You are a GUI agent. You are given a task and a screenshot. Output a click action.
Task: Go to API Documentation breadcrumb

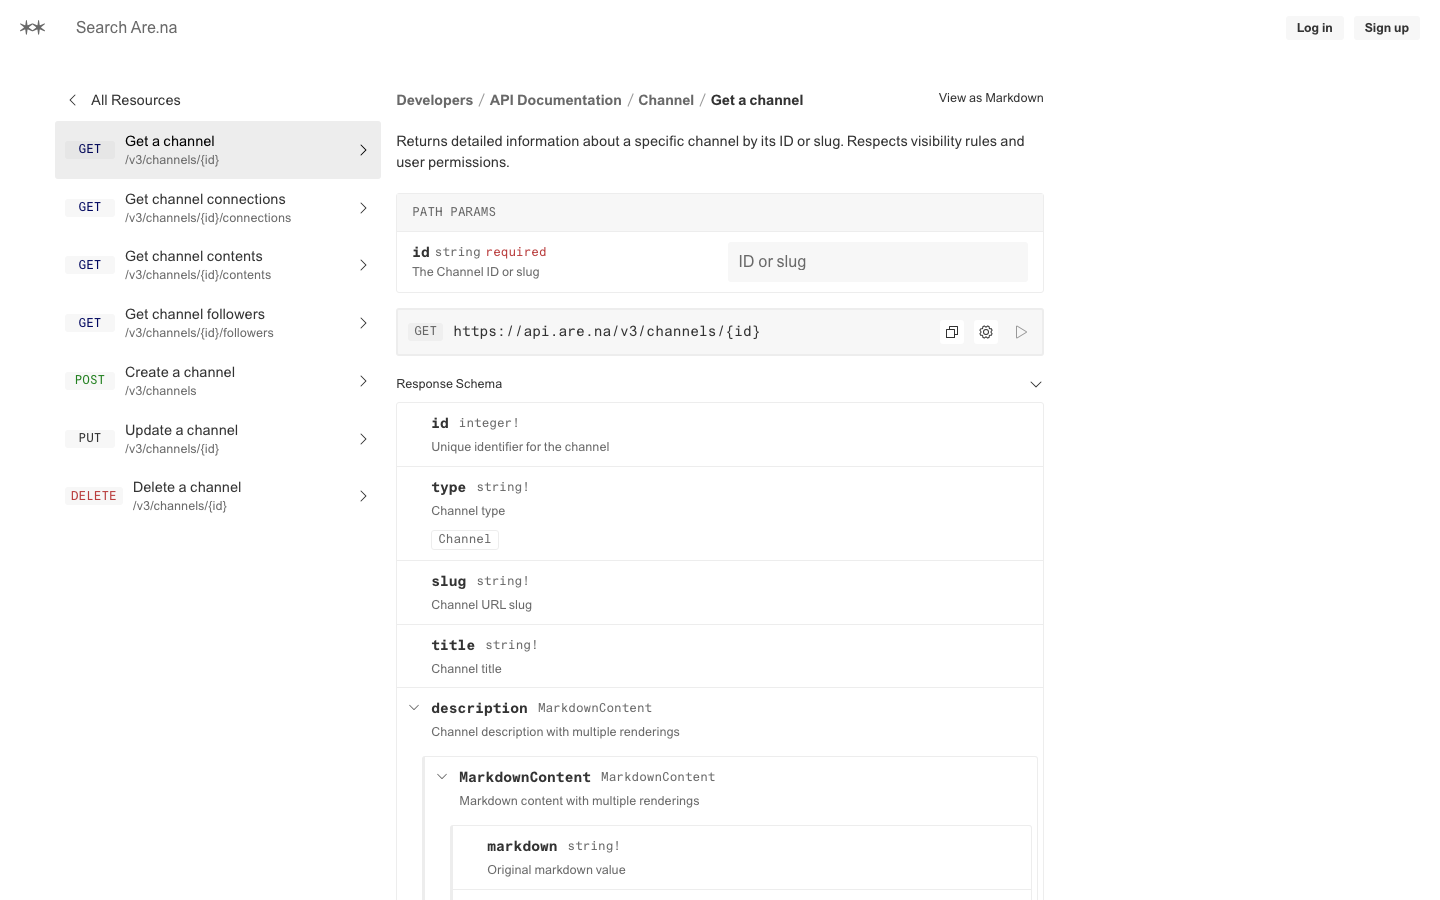click(x=555, y=100)
